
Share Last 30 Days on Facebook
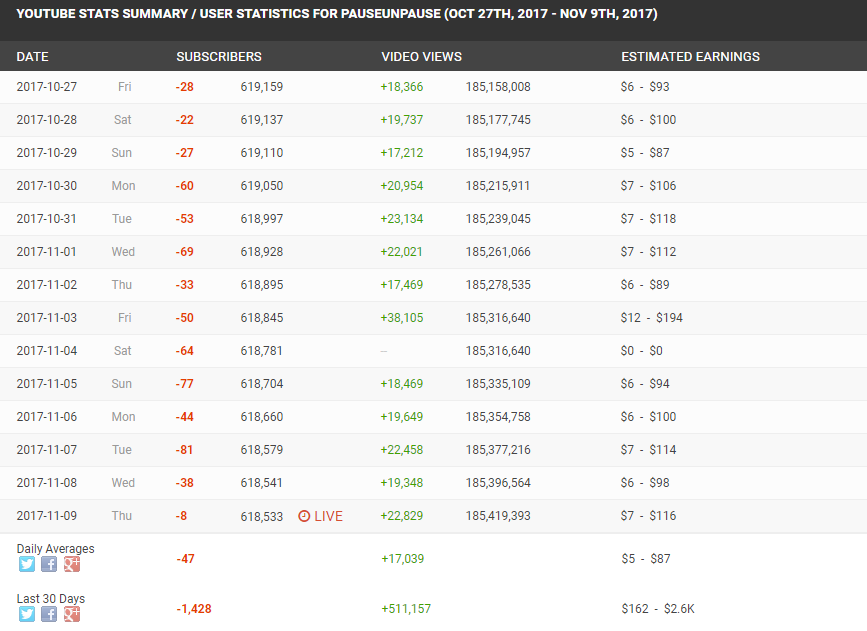pyautogui.click(x=49, y=614)
